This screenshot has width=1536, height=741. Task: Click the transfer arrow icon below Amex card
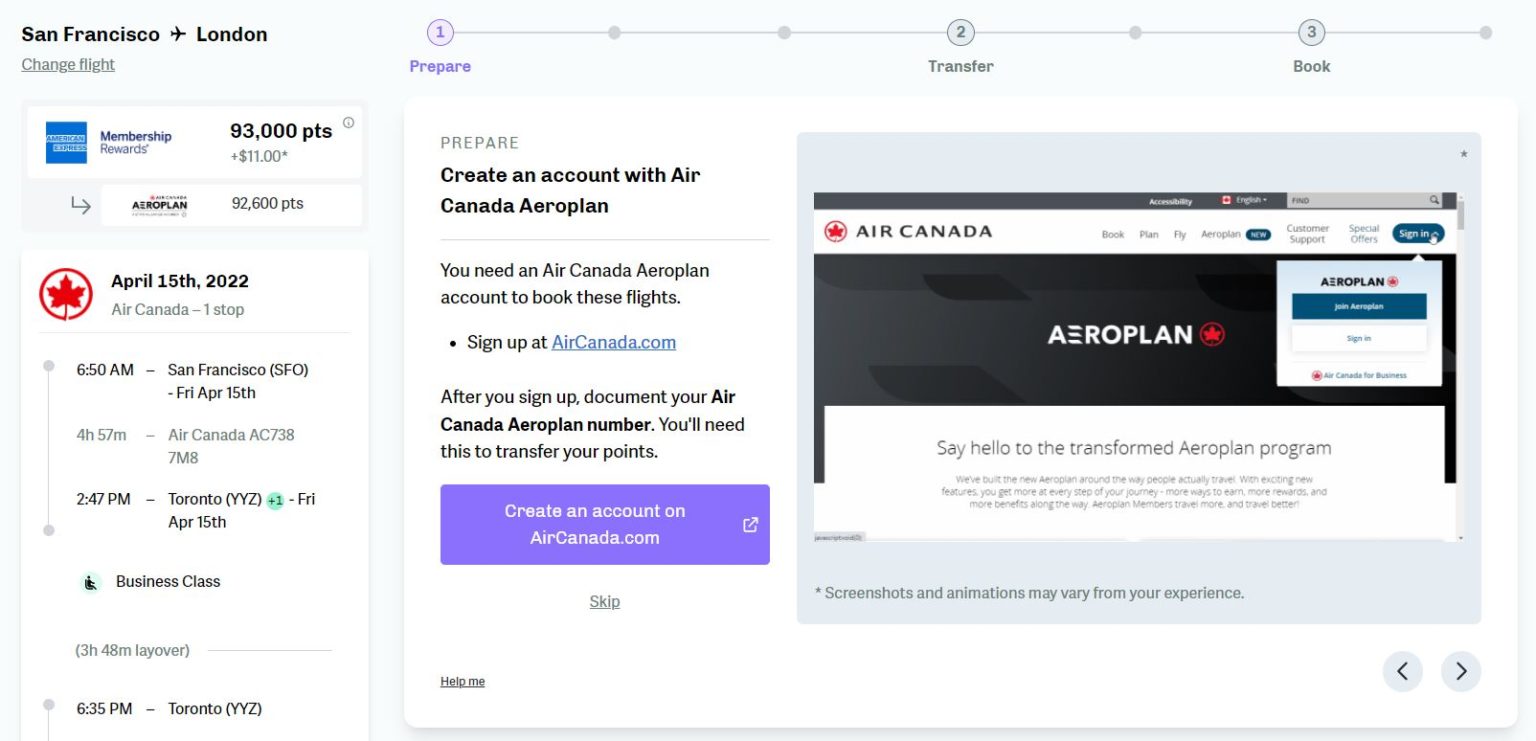coord(81,205)
